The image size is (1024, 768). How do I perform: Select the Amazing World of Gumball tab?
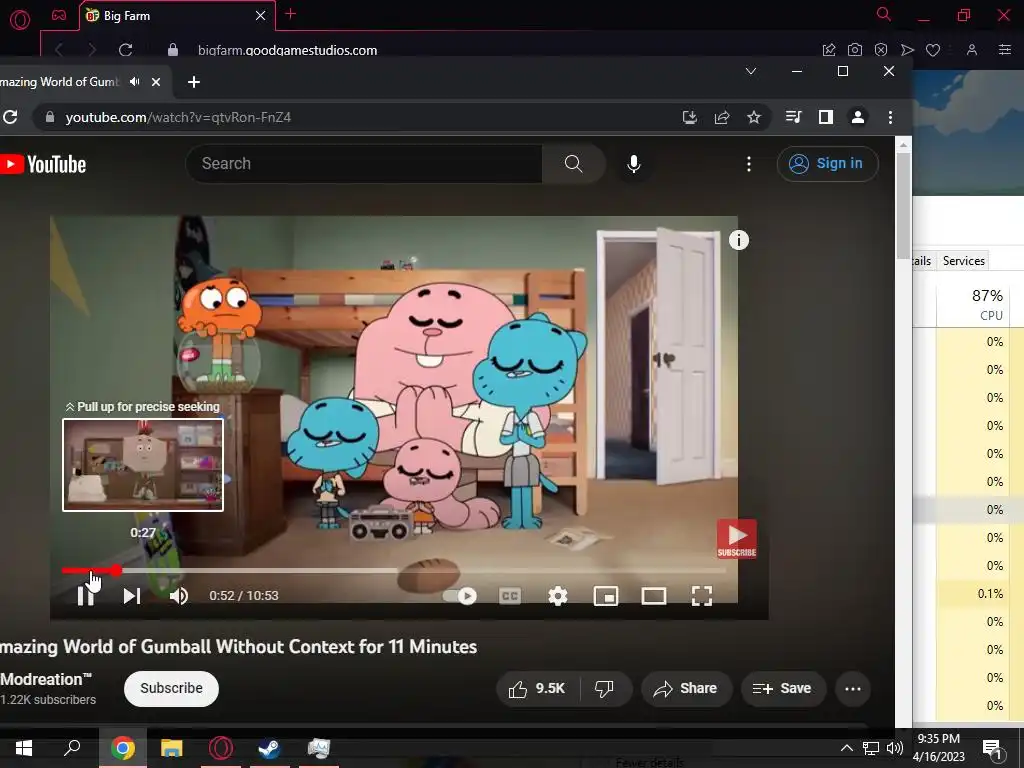pos(62,82)
